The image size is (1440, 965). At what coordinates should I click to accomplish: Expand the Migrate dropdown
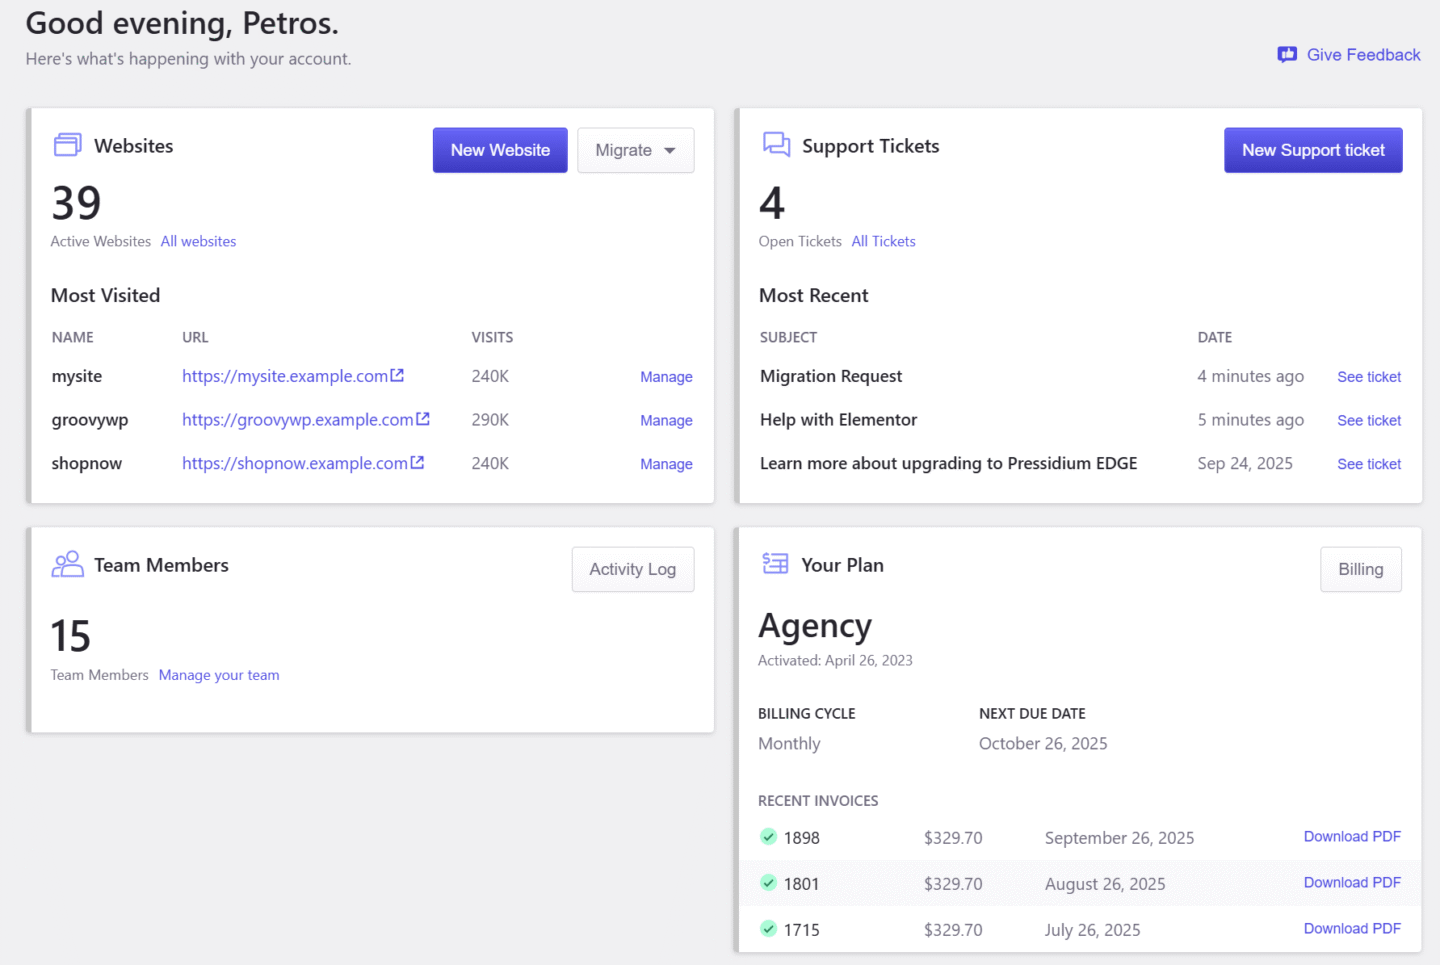point(635,150)
